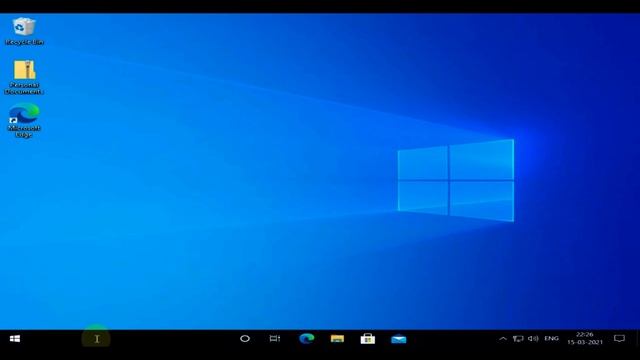Open the network status tray icon
The width and height of the screenshot is (640, 360).
518,339
